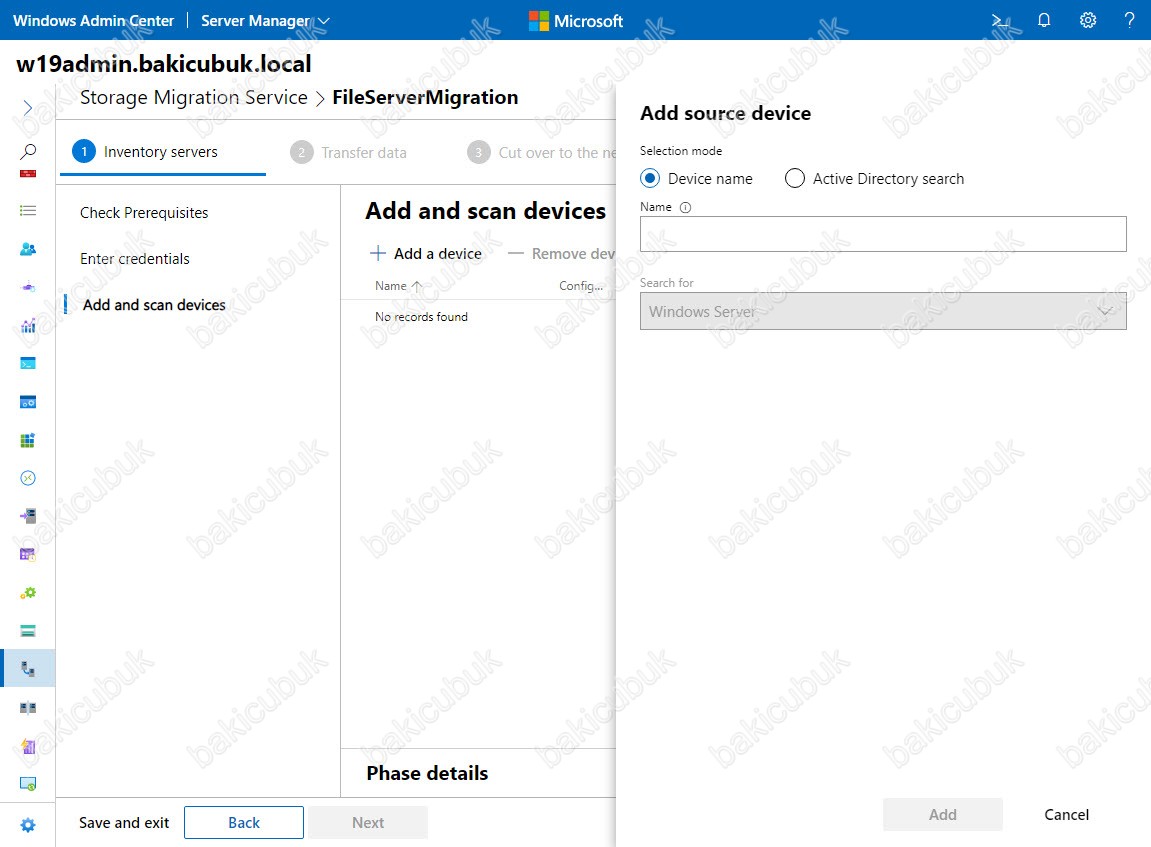Viewport: 1151px width, 847px height.
Task: Select the Storage Migration Service sidebar icon
Action: [x=28, y=669]
